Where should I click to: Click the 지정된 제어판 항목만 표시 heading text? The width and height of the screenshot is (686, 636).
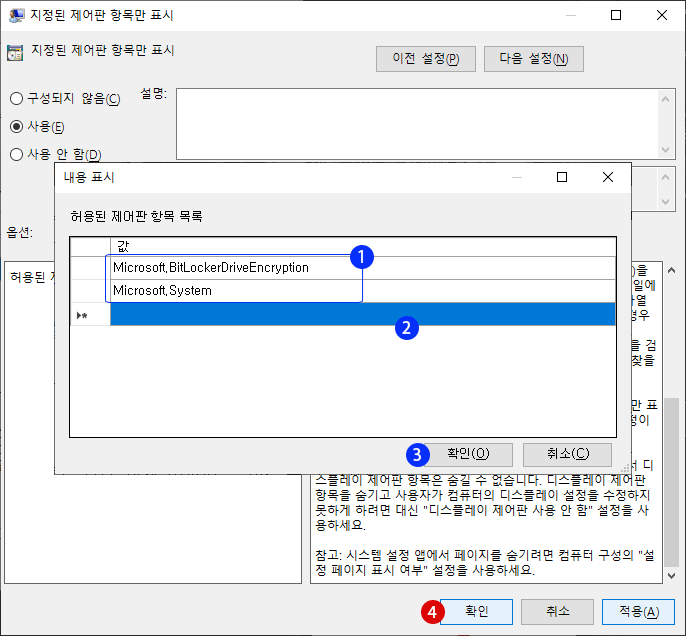click(103, 50)
